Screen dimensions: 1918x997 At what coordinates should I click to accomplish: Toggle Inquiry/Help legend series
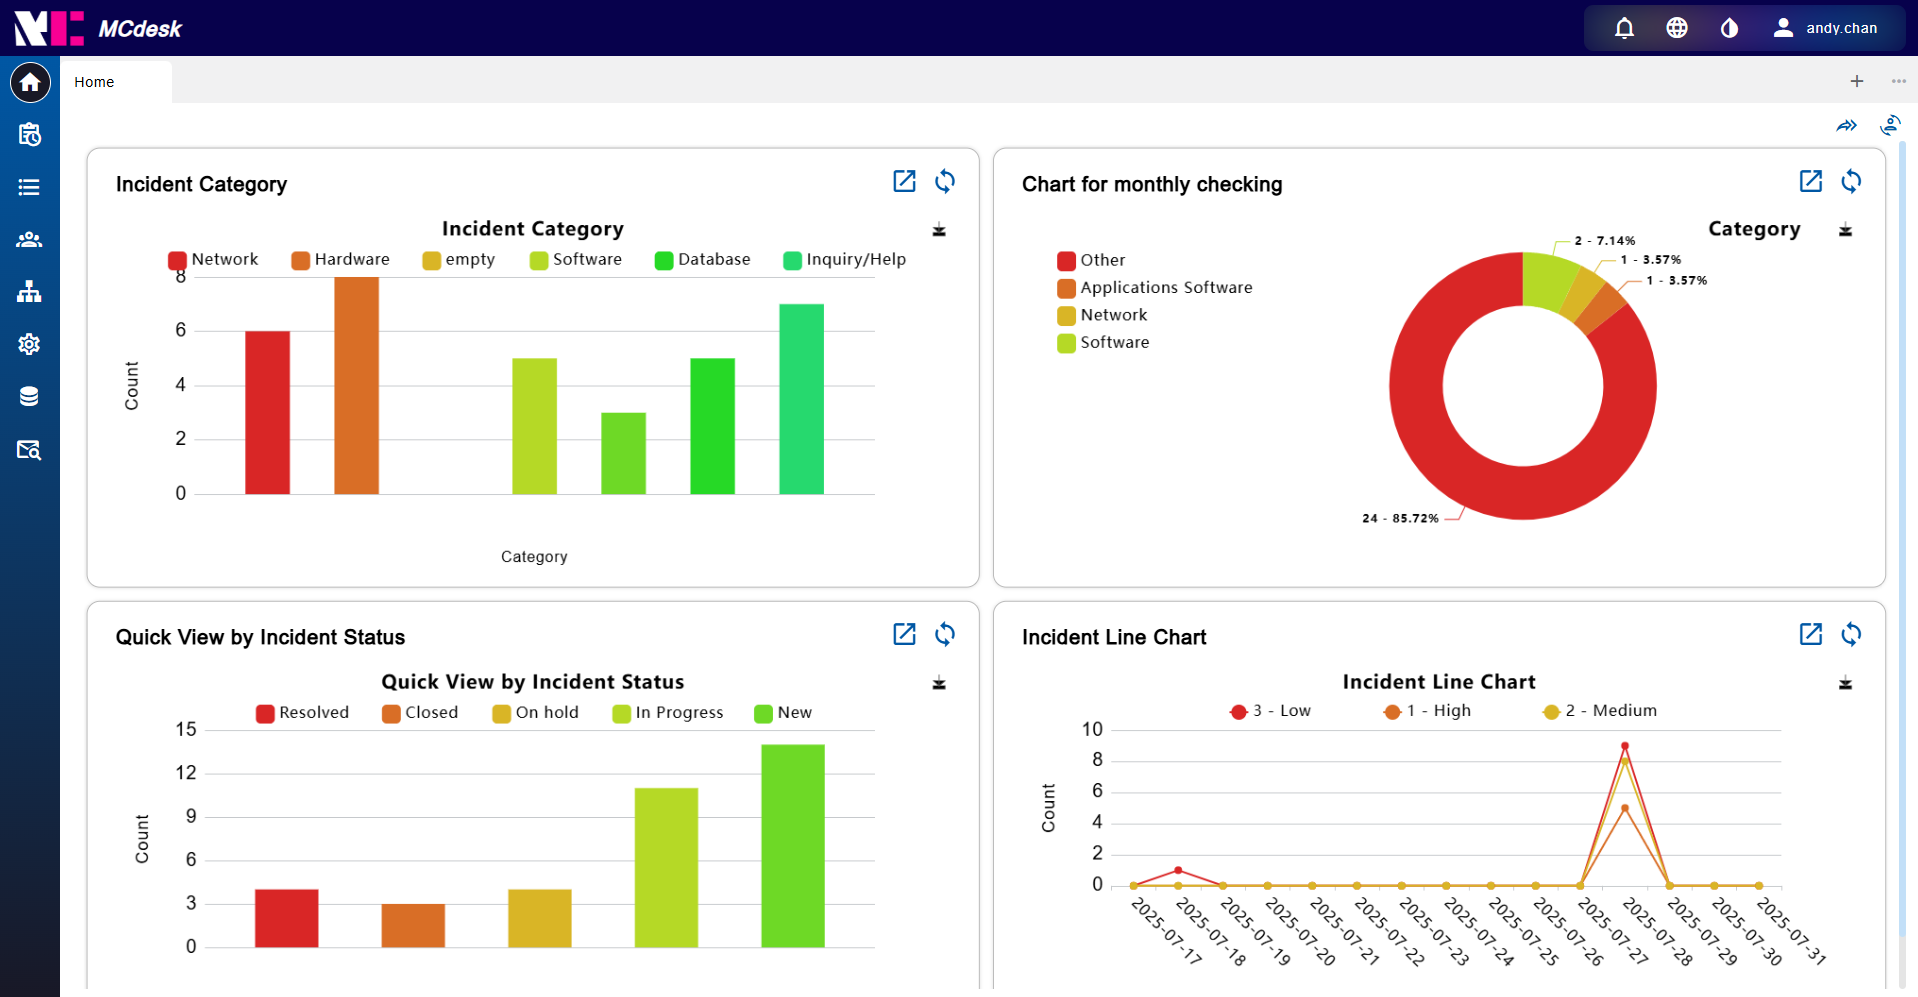pos(845,259)
